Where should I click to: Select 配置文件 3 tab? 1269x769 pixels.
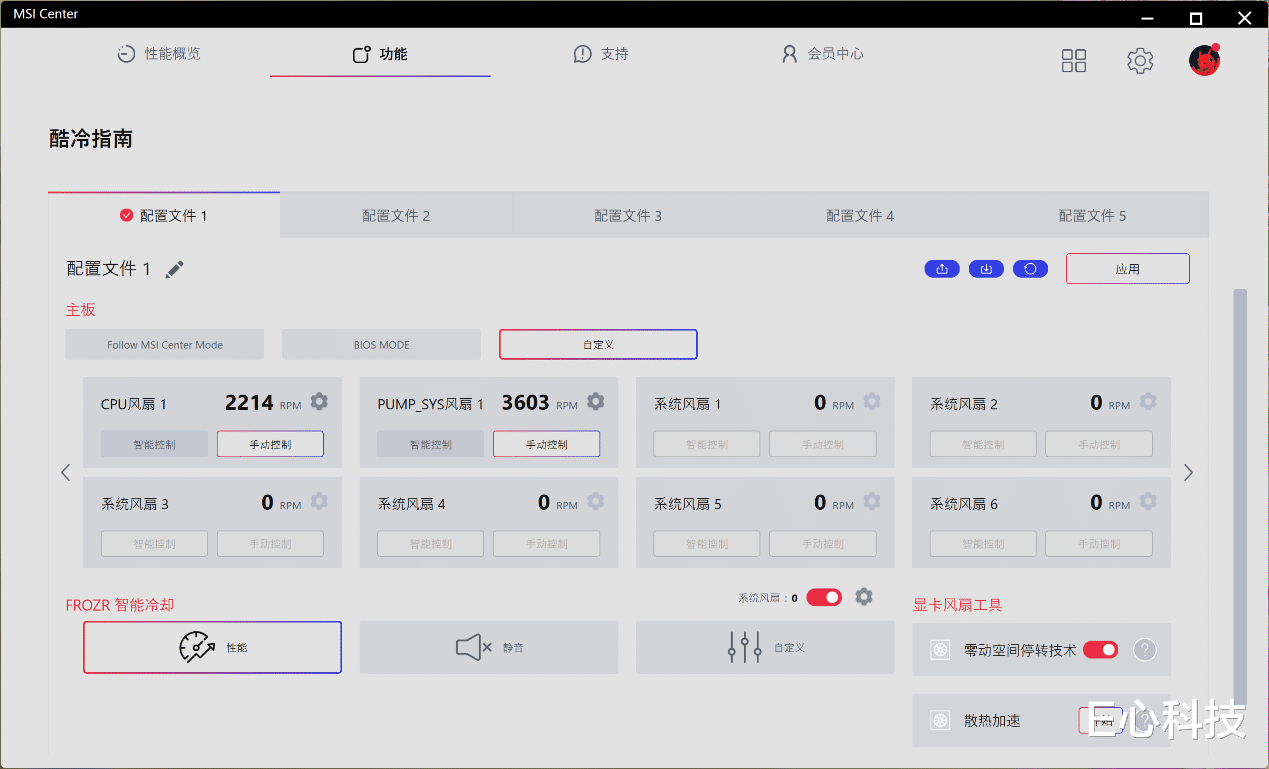pyautogui.click(x=628, y=215)
